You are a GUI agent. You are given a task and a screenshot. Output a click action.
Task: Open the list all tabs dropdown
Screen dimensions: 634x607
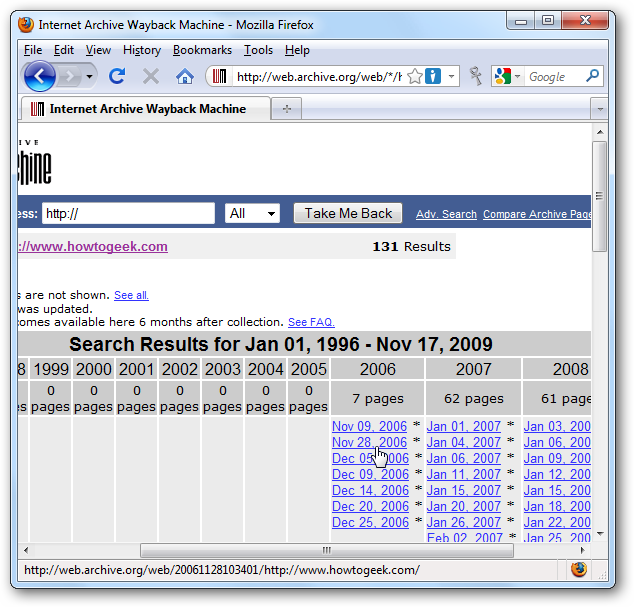[x=600, y=109]
